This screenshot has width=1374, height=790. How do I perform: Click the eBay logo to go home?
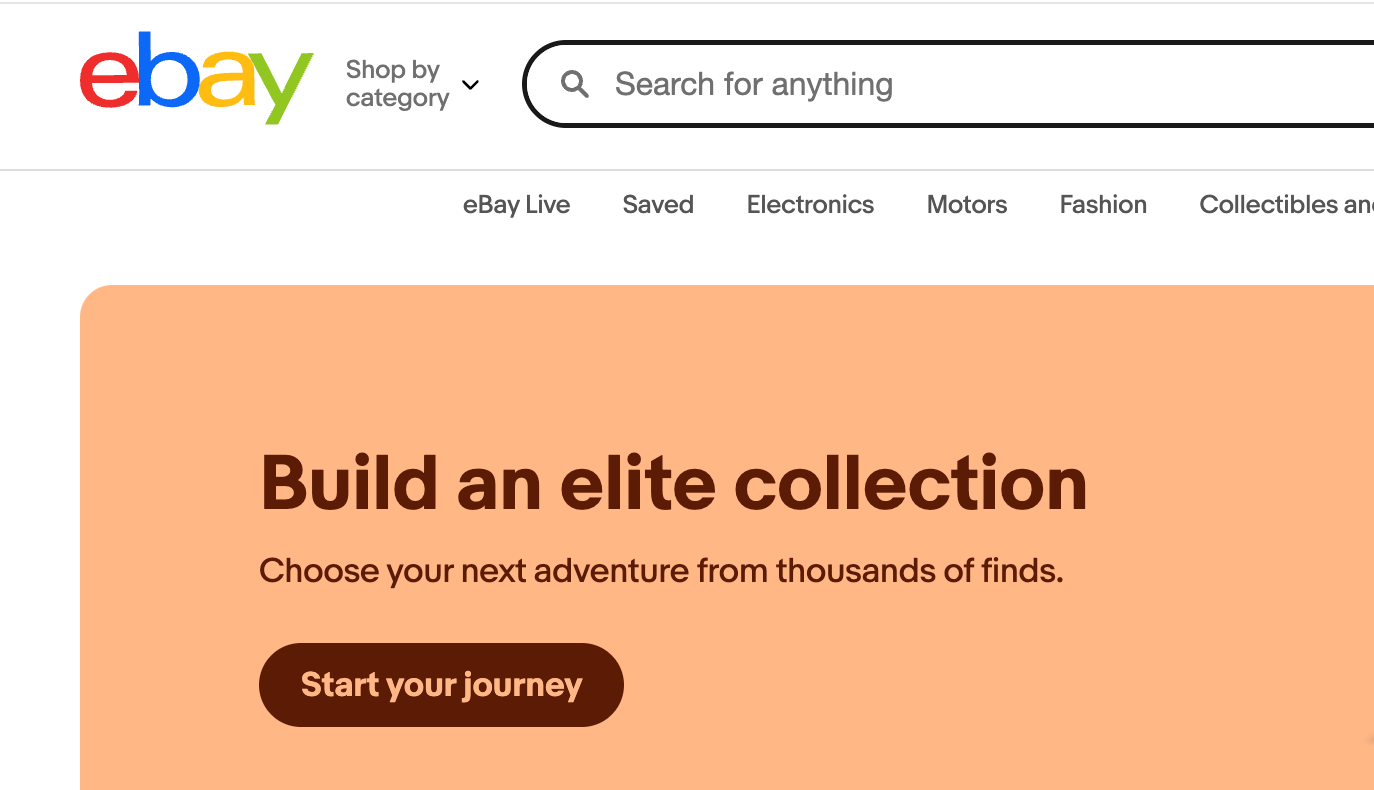(x=194, y=79)
